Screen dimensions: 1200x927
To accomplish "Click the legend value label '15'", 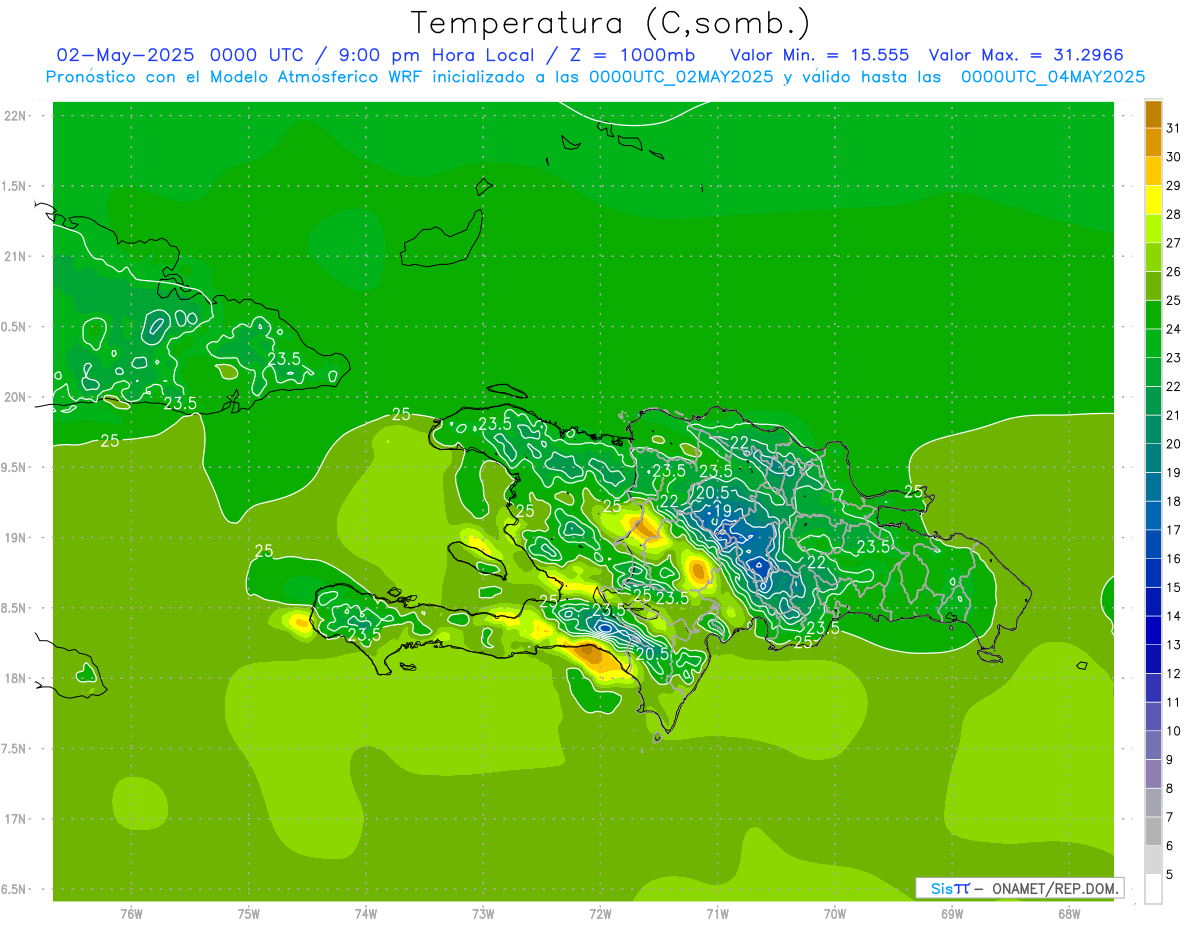I will (1173, 587).
